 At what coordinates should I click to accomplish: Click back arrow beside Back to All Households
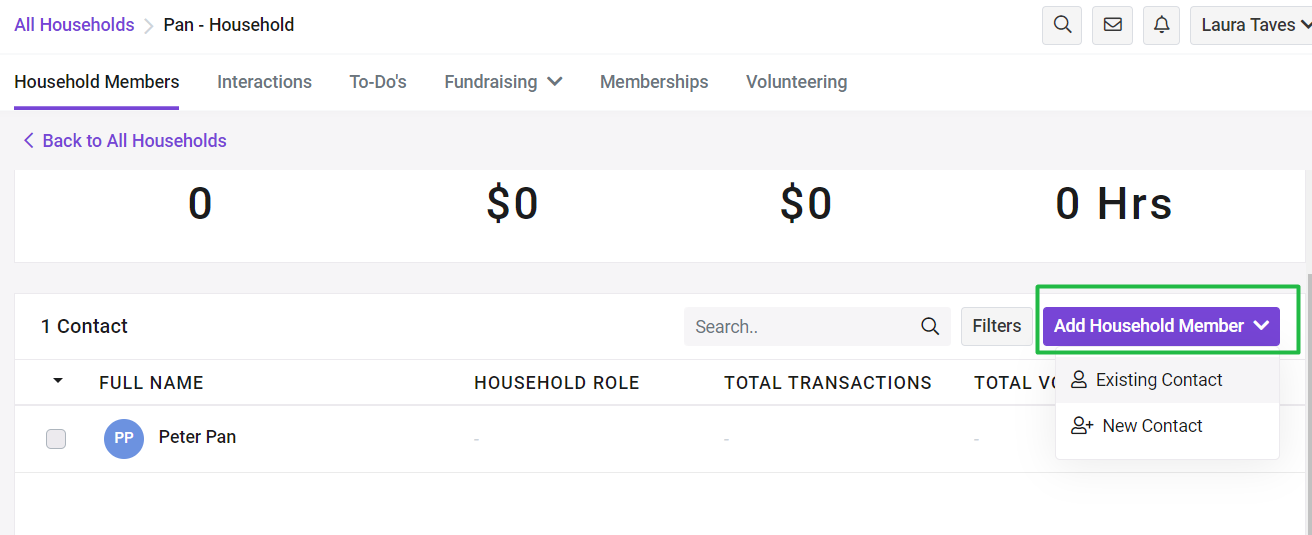pos(28,140)
